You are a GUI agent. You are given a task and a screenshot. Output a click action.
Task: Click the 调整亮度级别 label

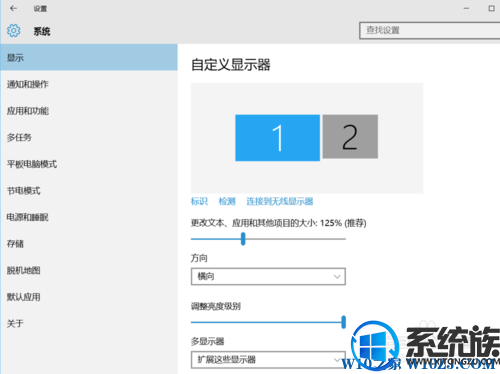(x=216, y=306)
